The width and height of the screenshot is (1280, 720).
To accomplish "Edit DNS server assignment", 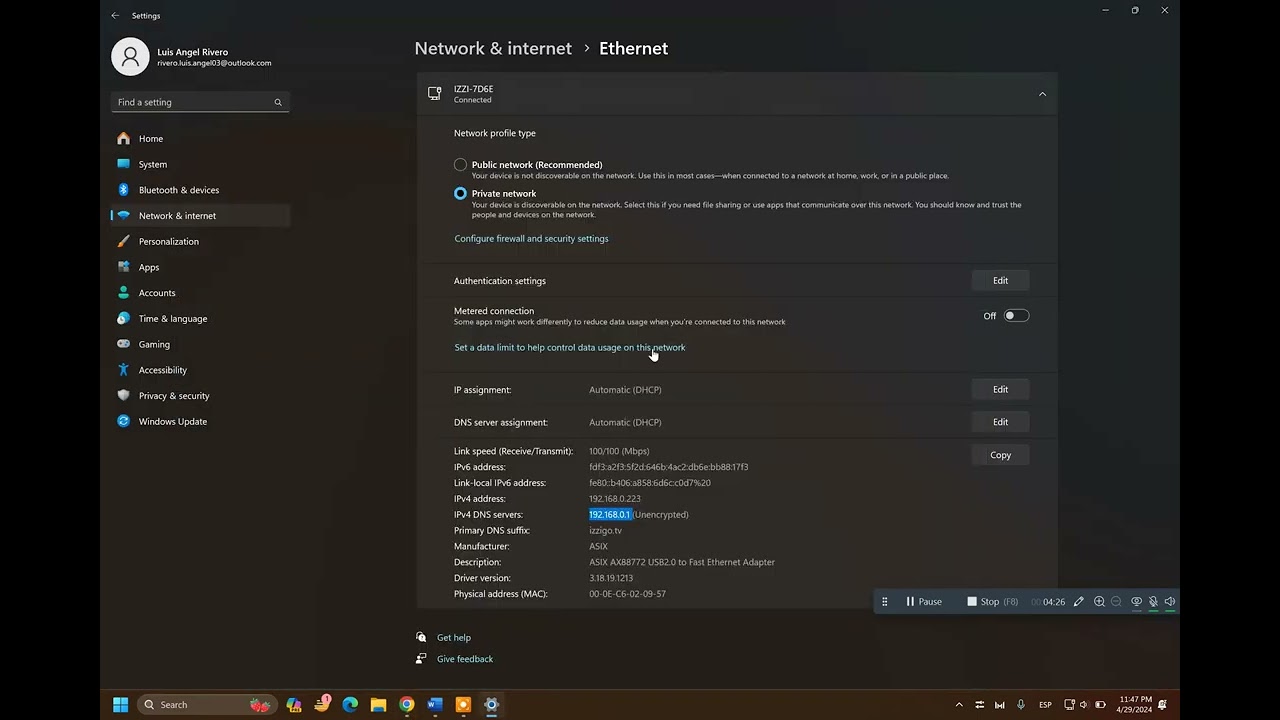I will point(1000,422).
